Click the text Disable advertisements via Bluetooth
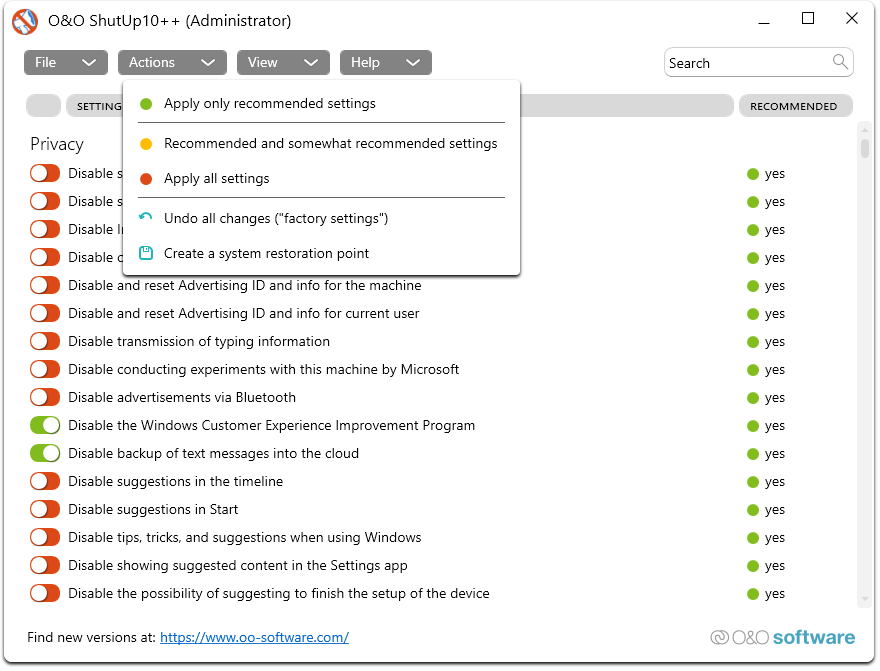Viewport: 880px width, 671px height. tap(182, 398)
